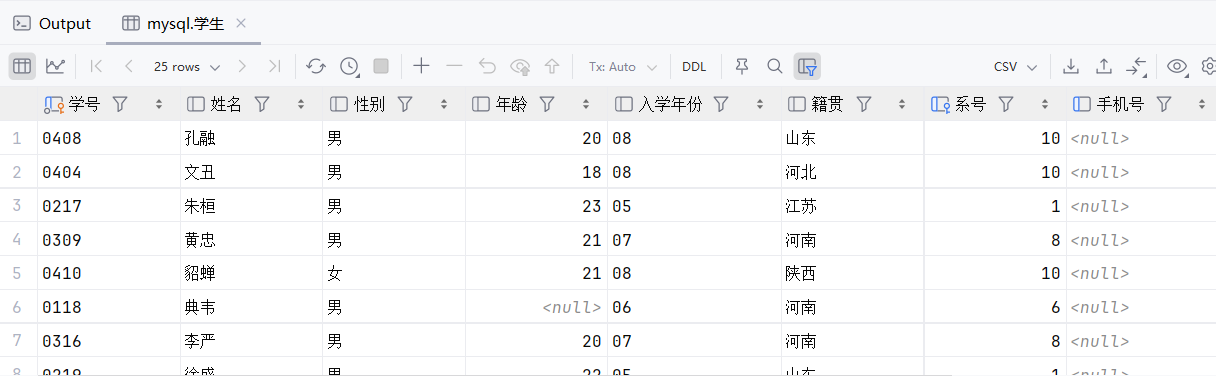Select 学号 cell 0316
This screenshot has width=1216, height=376.
click(x=109, y=341)
